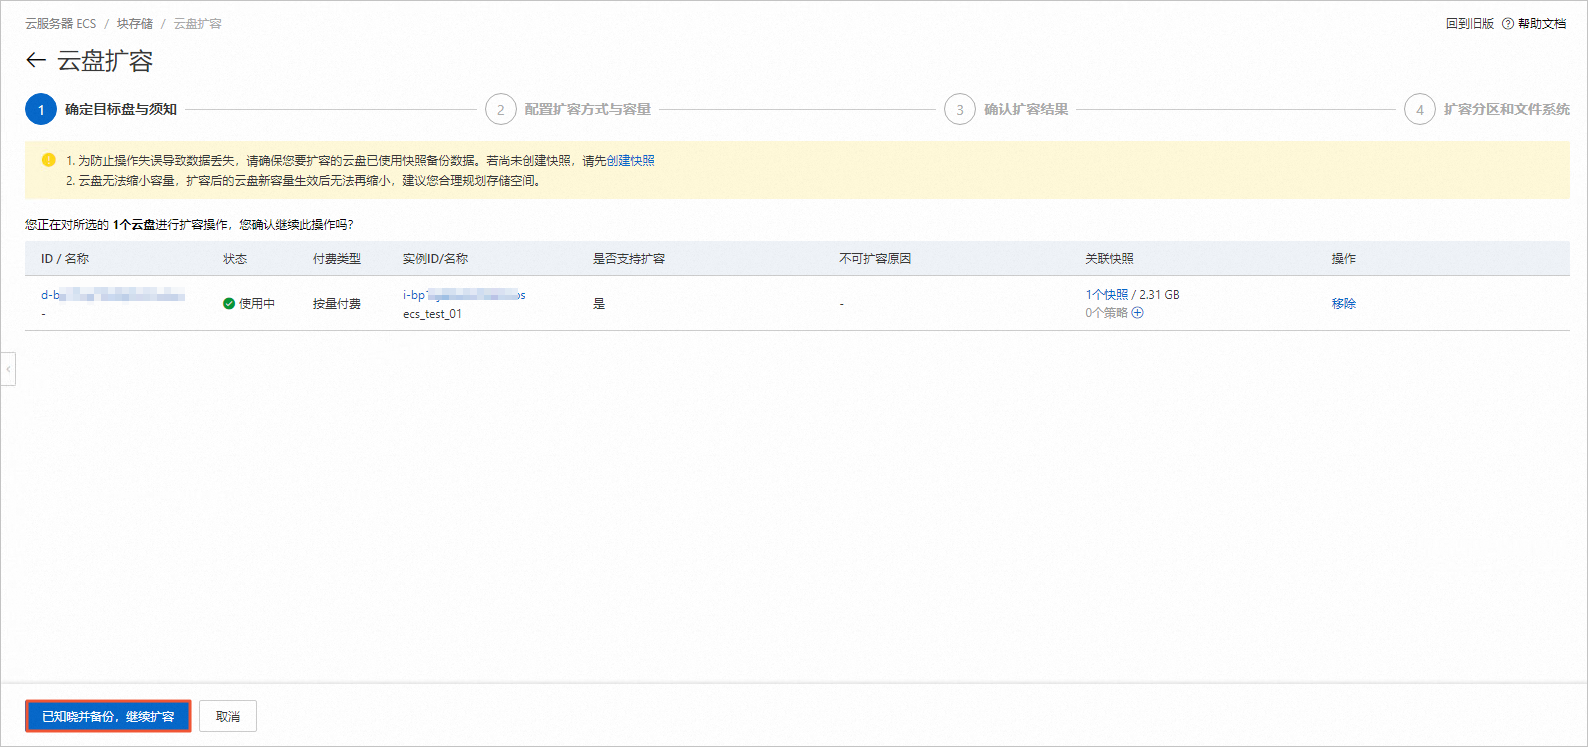Click the help question mark icon

tap(1508, 24)
